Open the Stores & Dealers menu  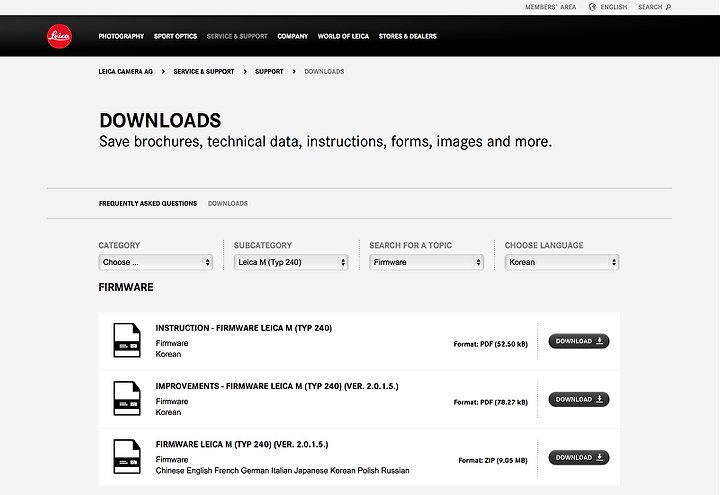(408, 36)
